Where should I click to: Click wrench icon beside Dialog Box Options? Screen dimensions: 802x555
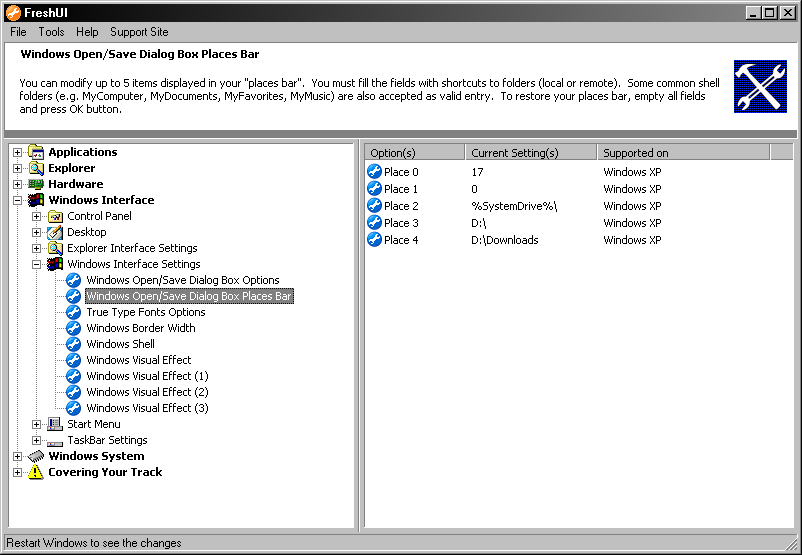pos(74,280)
